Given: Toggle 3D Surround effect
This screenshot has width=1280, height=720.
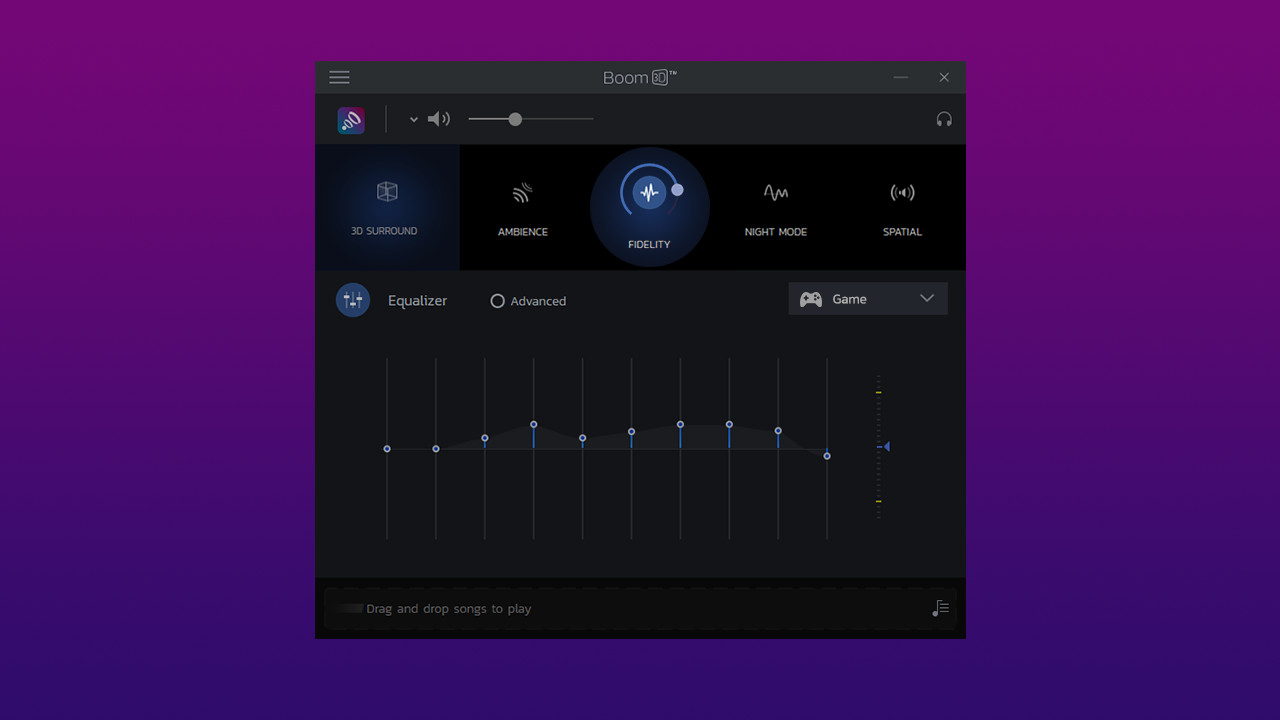Looking at the screenshot, I should 386,207.
